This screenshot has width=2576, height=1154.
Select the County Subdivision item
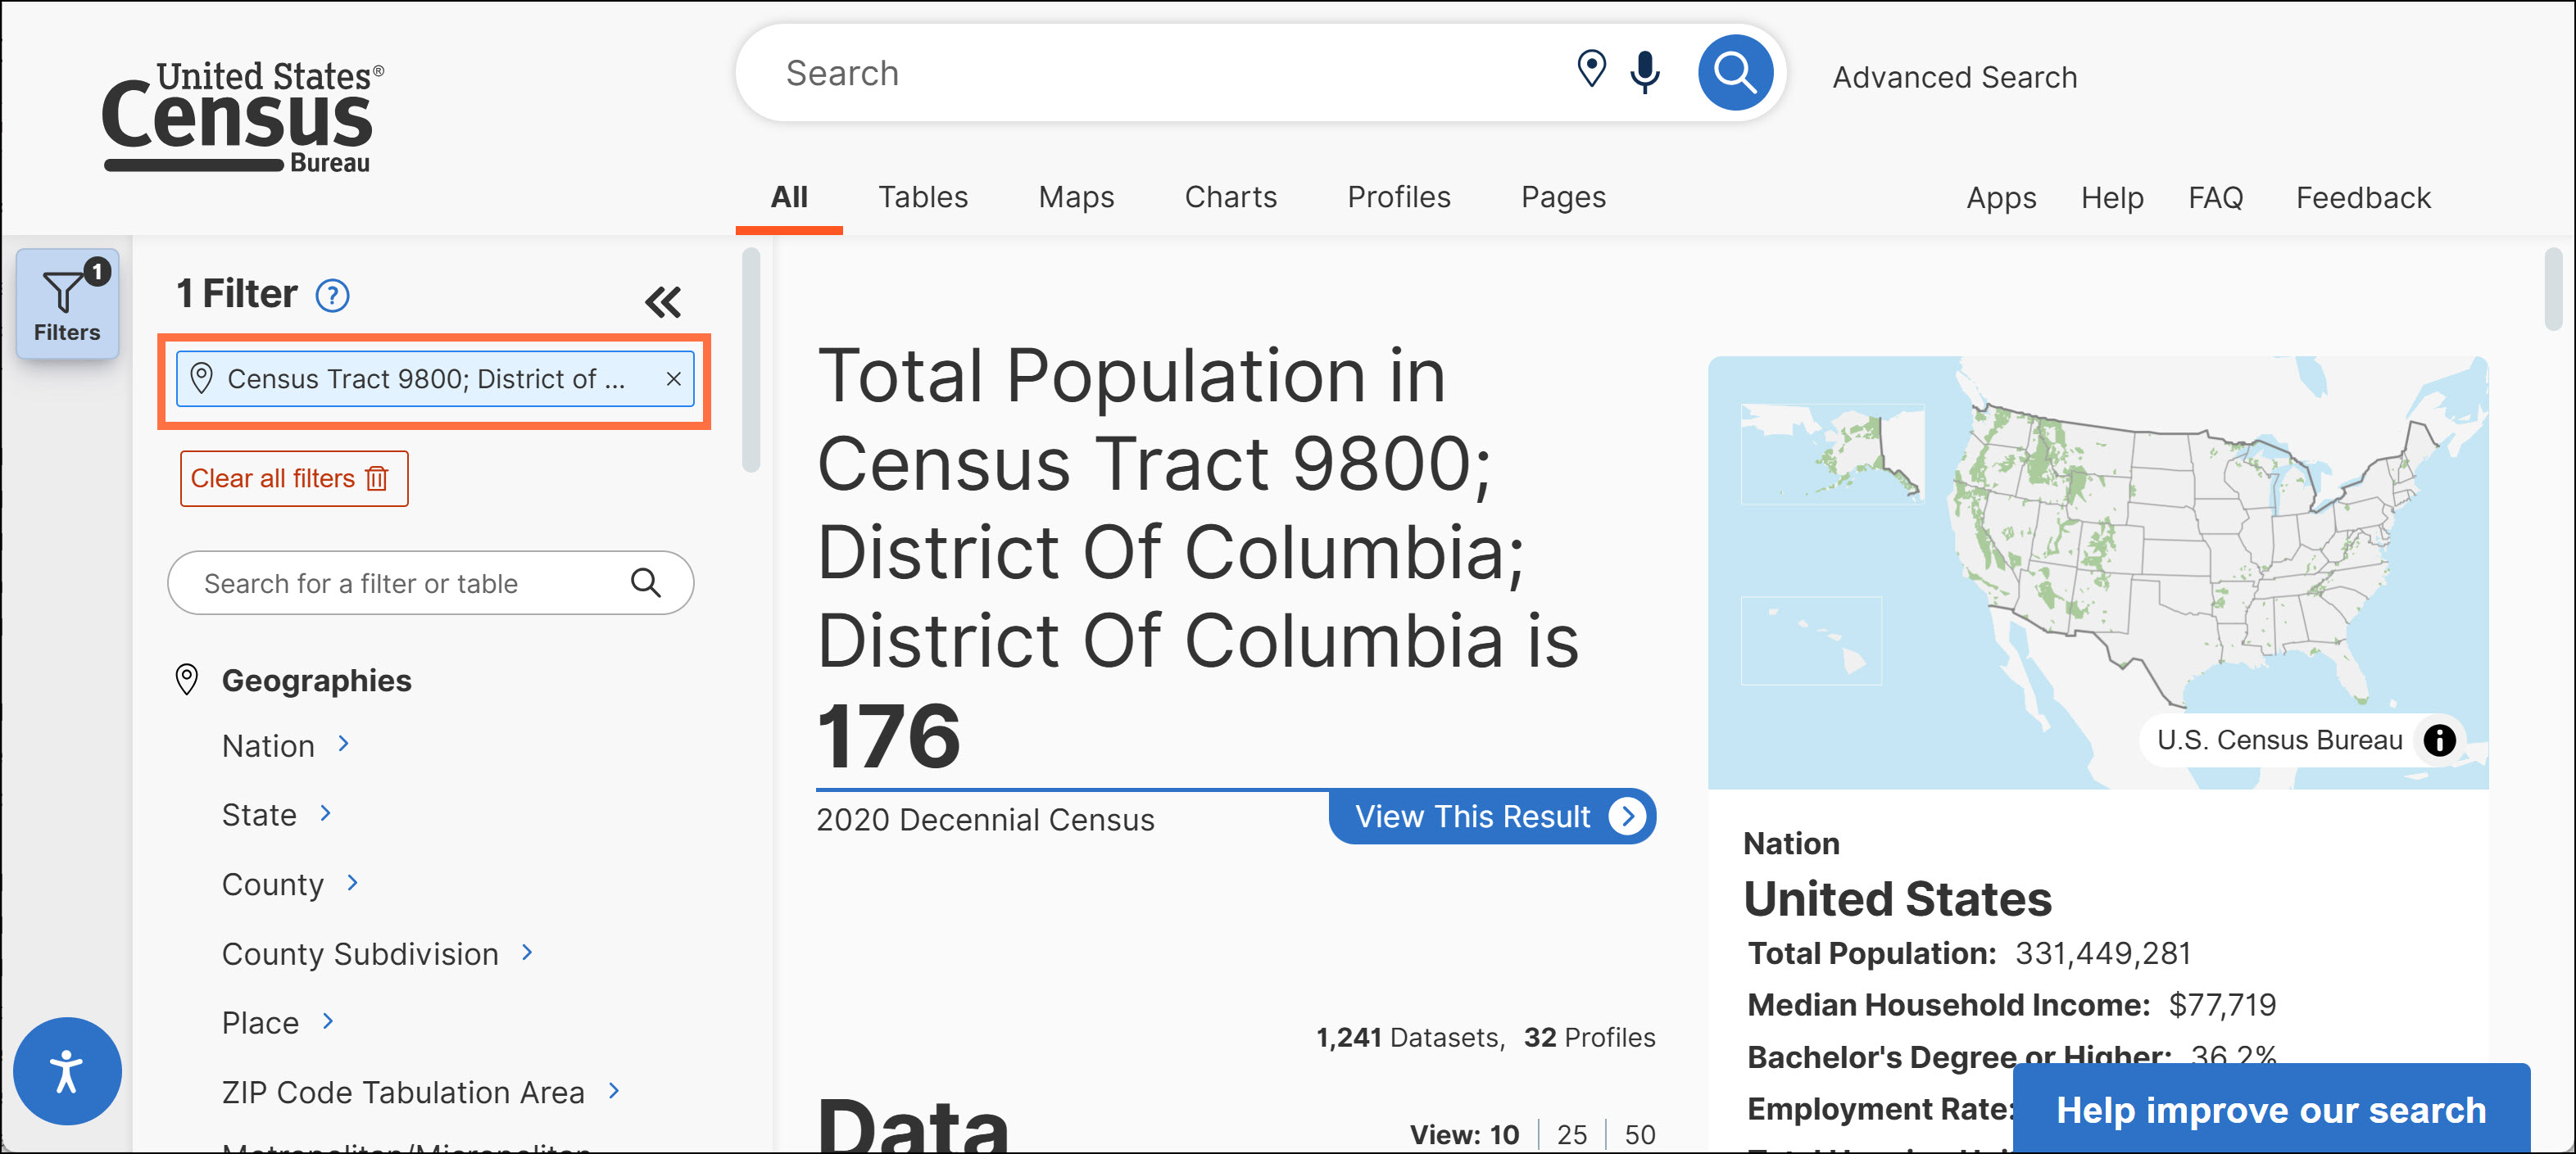tap(360, 954)
